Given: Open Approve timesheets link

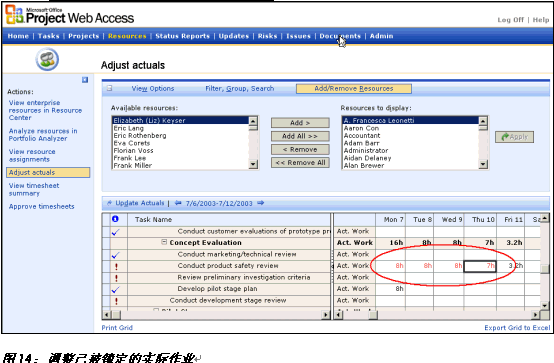Looking at the screenshot, I should [41, 206].
